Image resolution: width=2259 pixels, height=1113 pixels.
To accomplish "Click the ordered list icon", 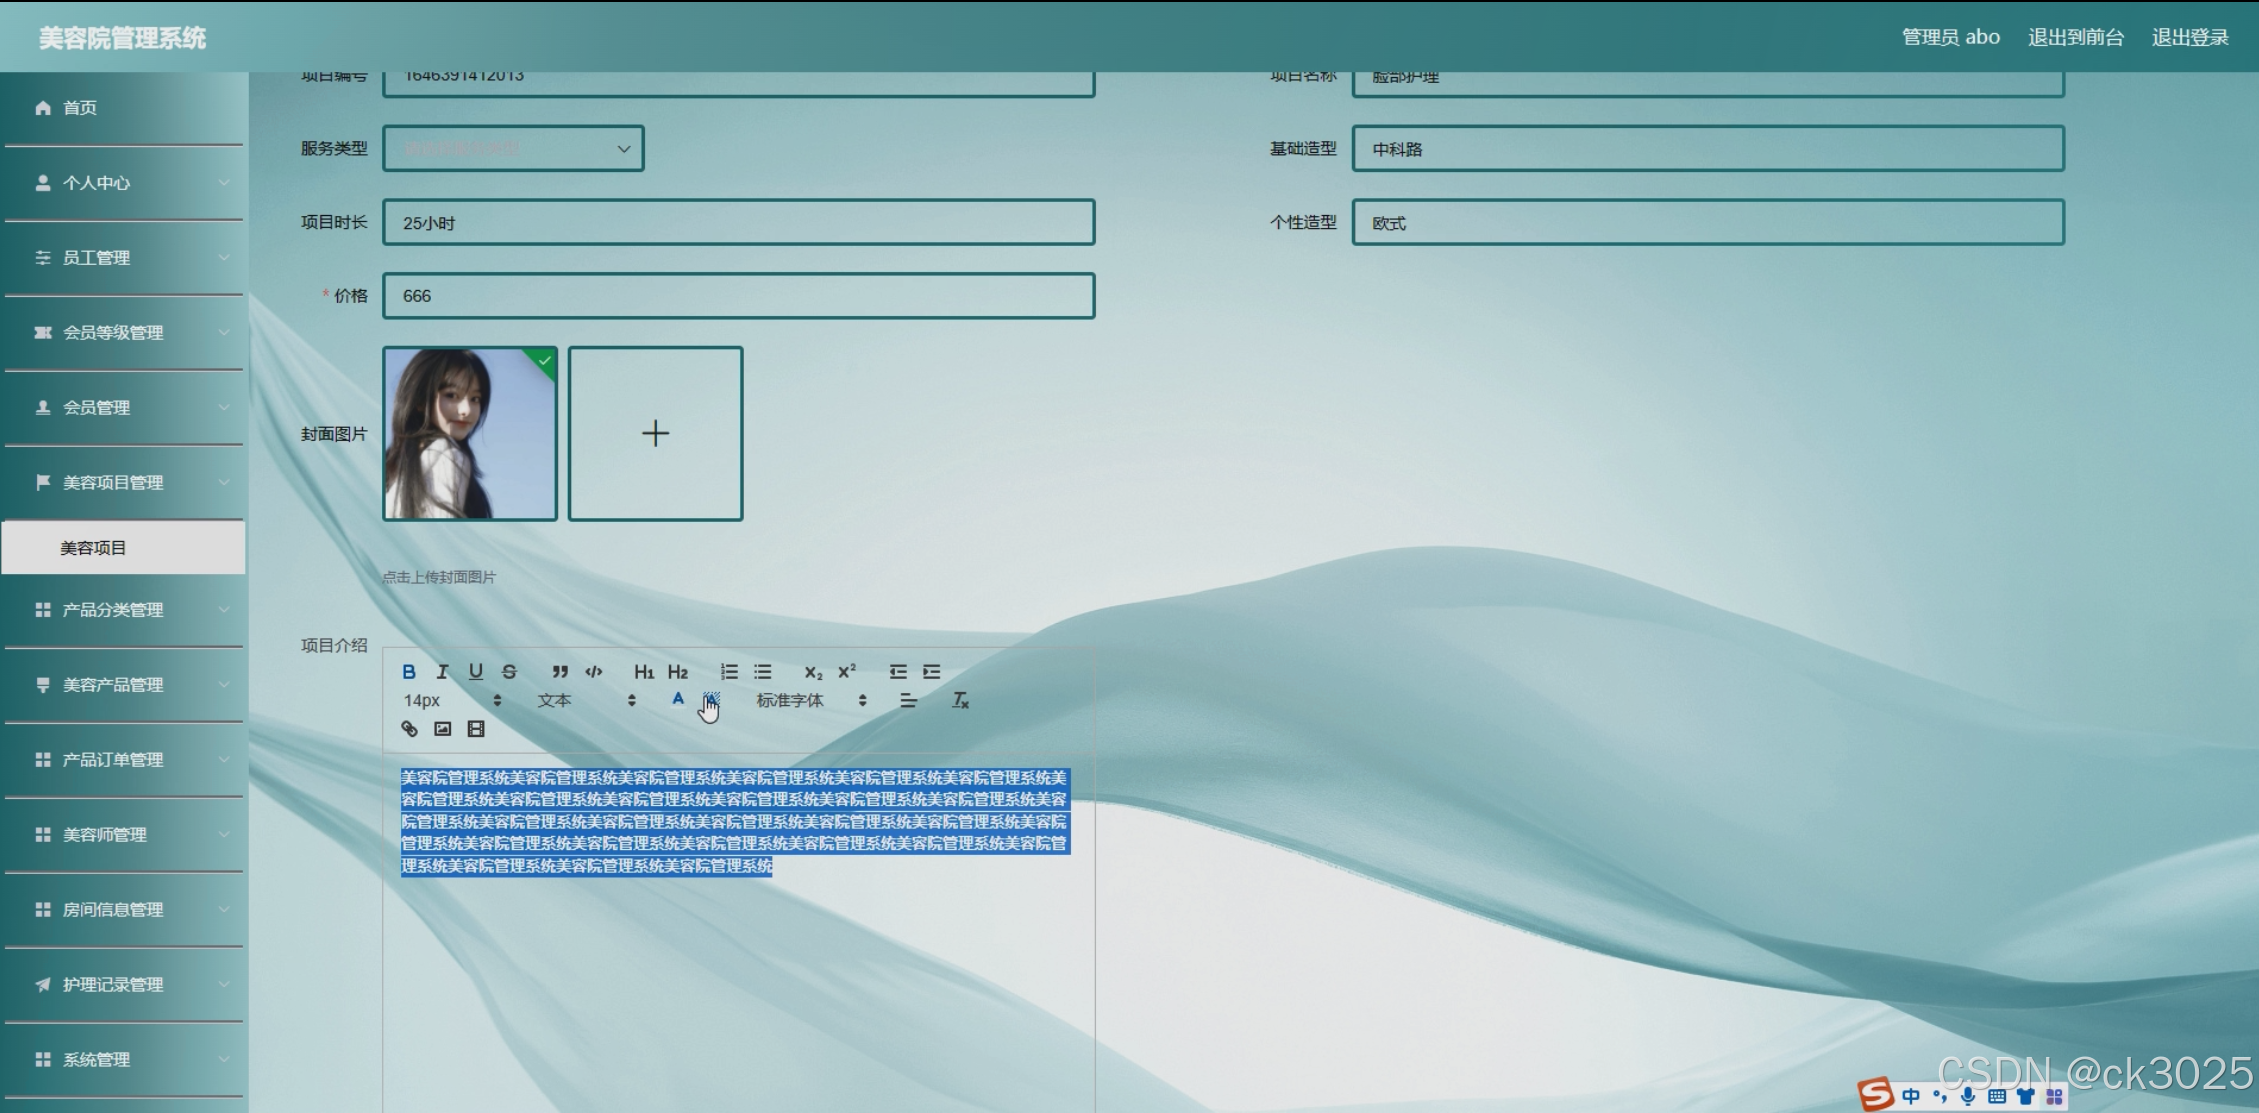I will 729,672.
